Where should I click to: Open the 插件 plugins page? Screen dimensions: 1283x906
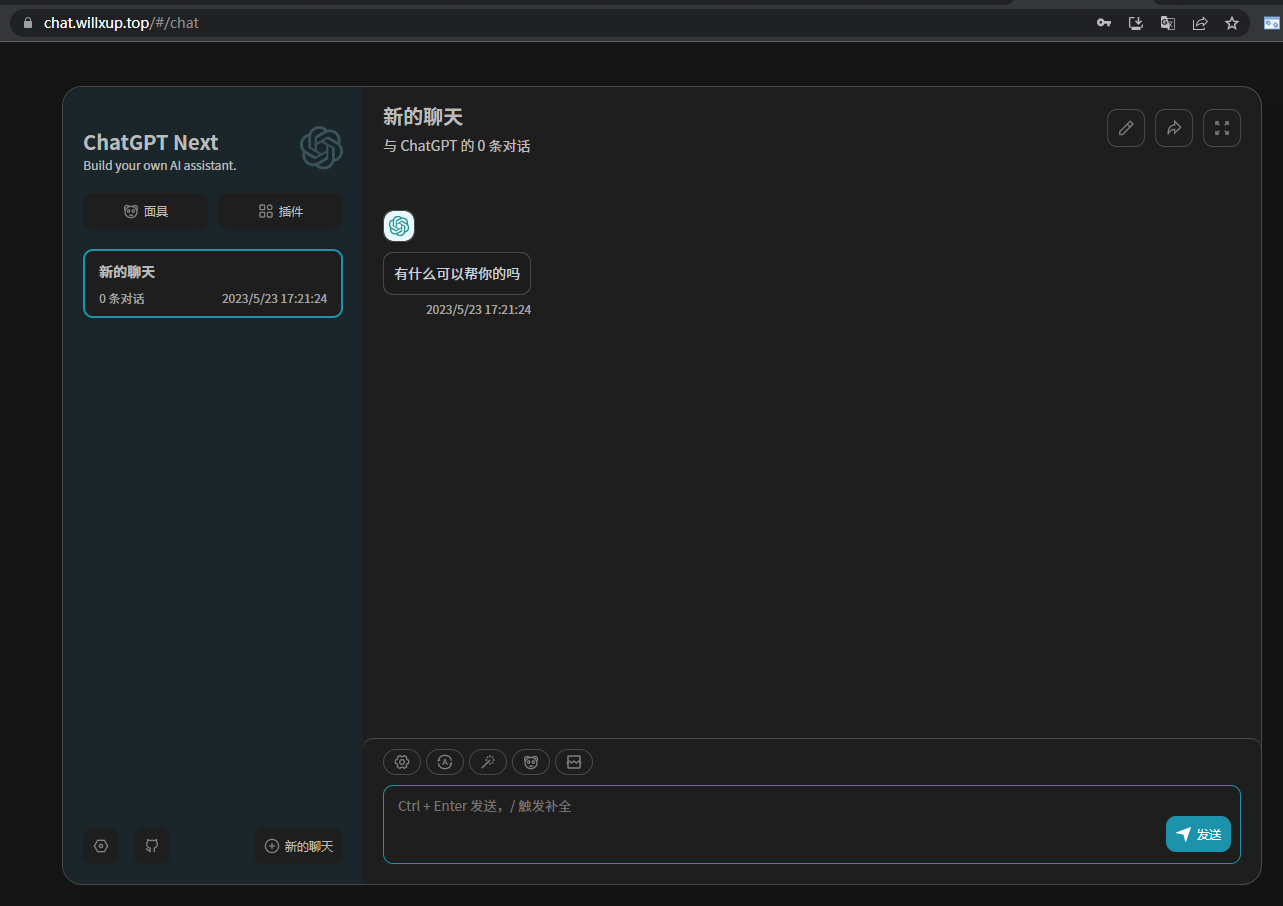[280, 211]
